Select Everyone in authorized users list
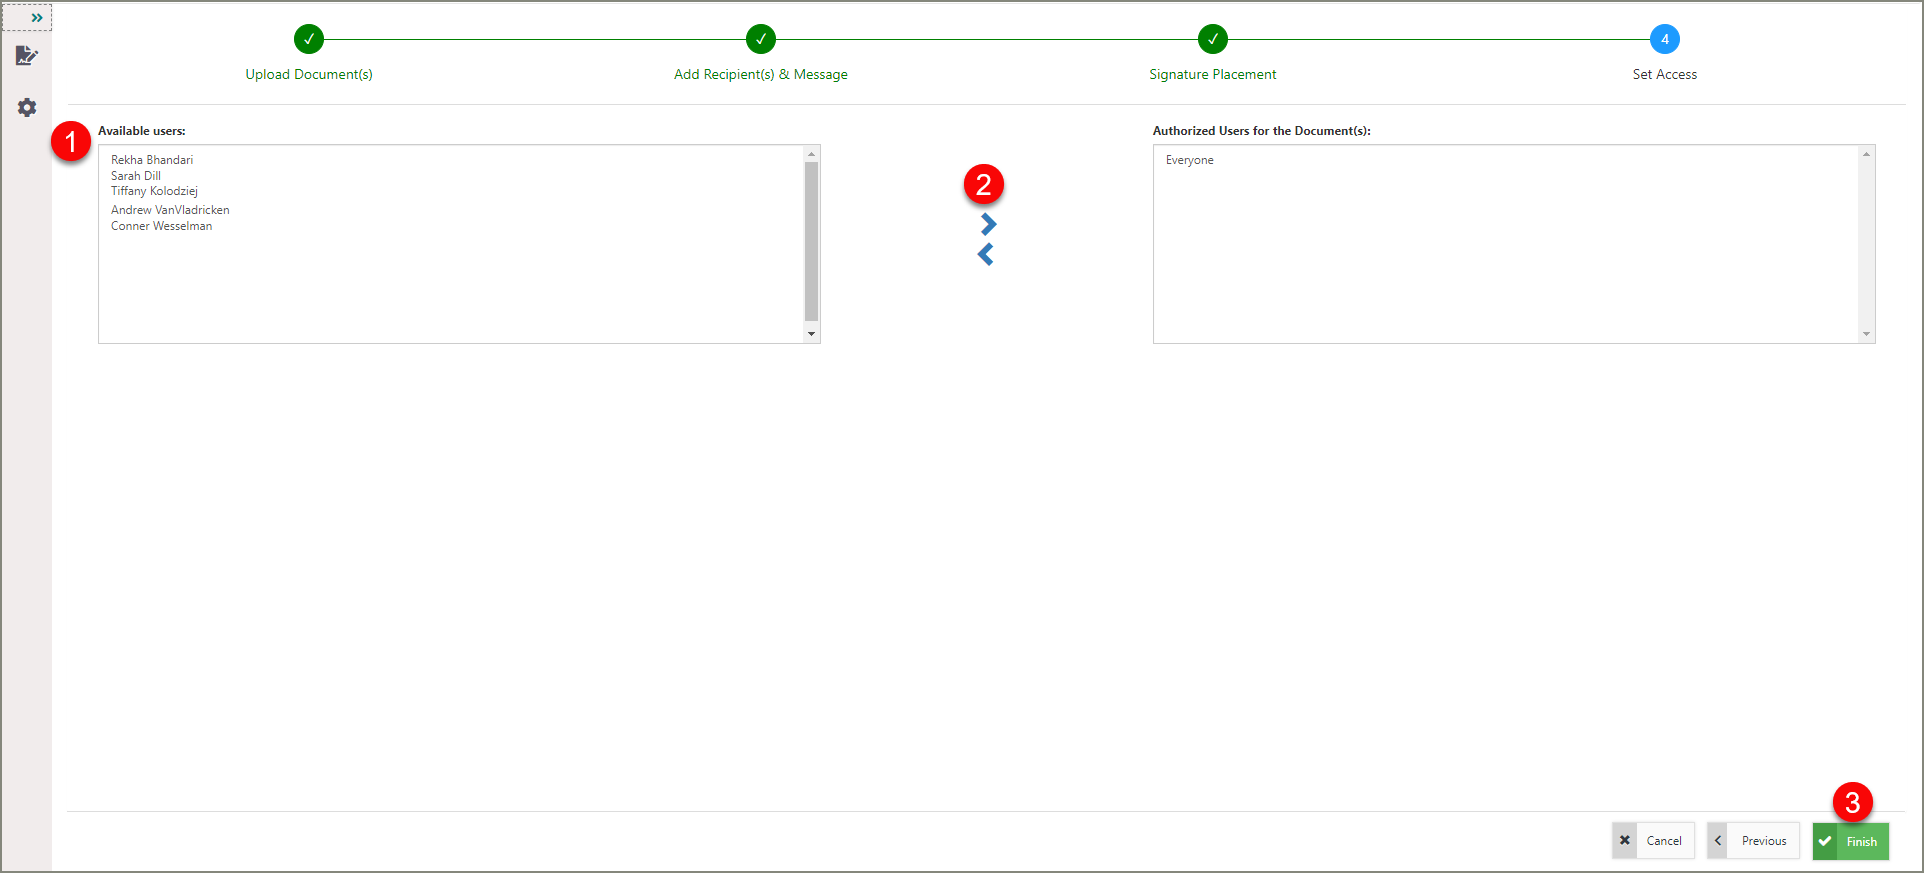 tap(1189, 160)
